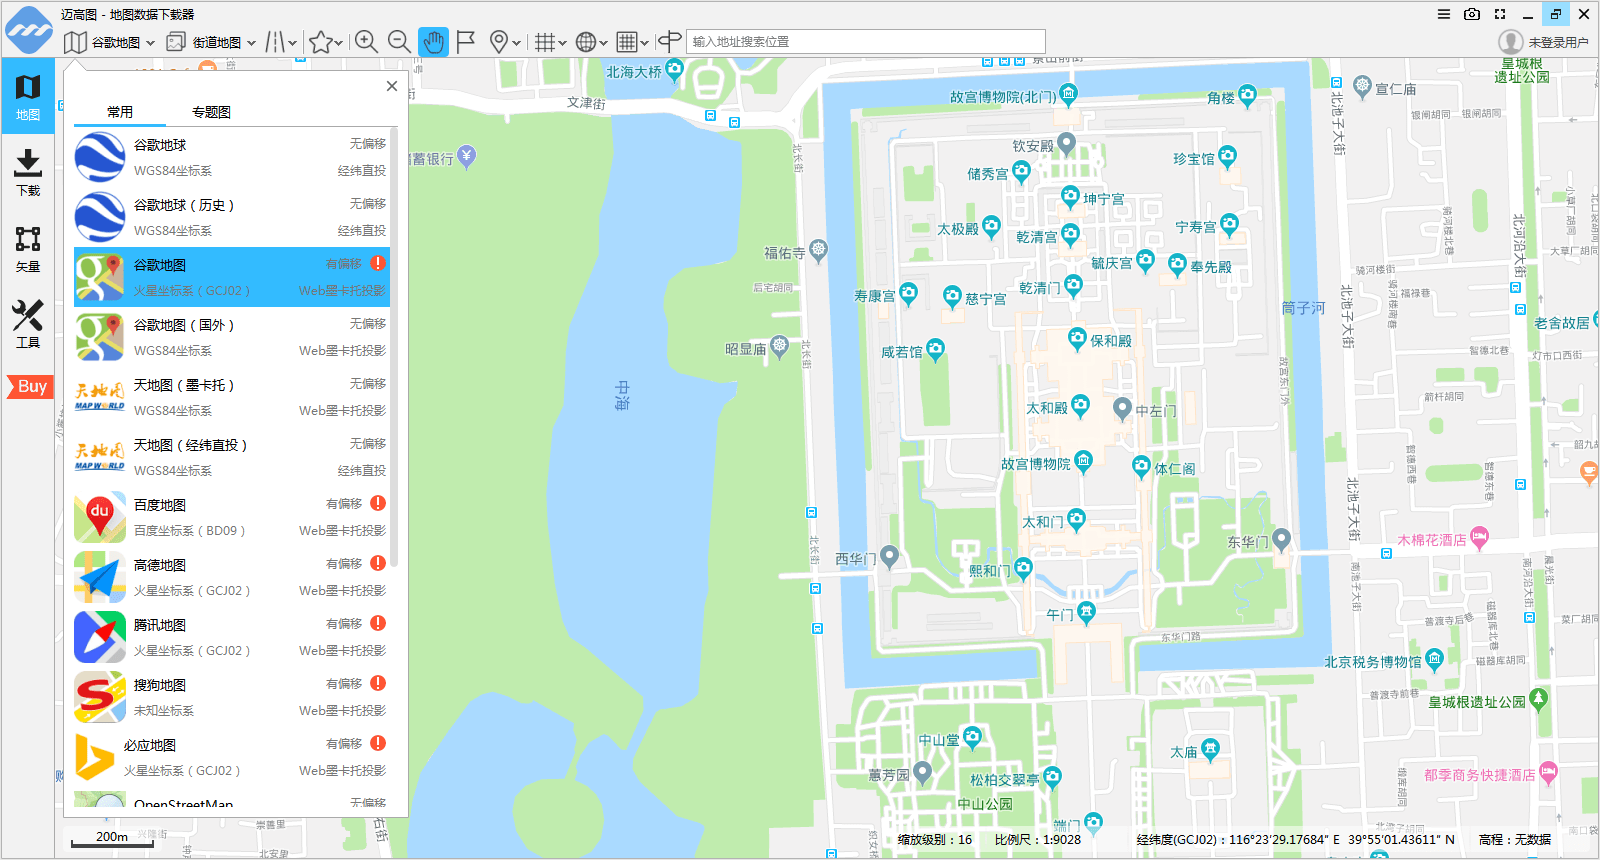1600x860 pixels.
Task: Click the screenshot camera icon
Action: pos(1471,14)
